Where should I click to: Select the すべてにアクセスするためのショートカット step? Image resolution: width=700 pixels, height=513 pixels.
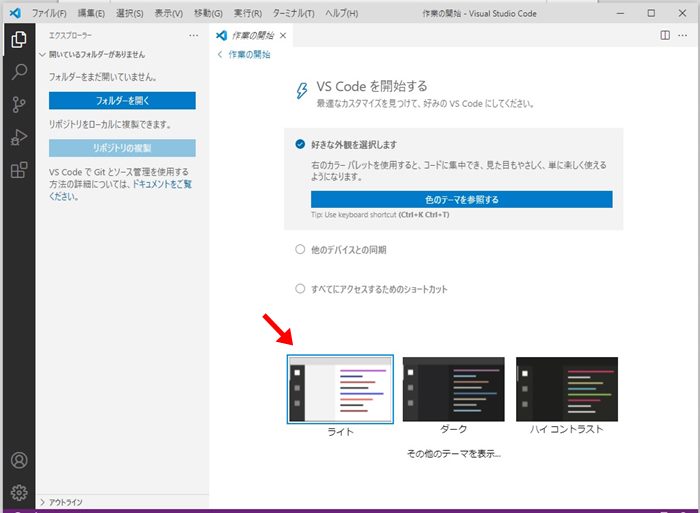point(371,289)
